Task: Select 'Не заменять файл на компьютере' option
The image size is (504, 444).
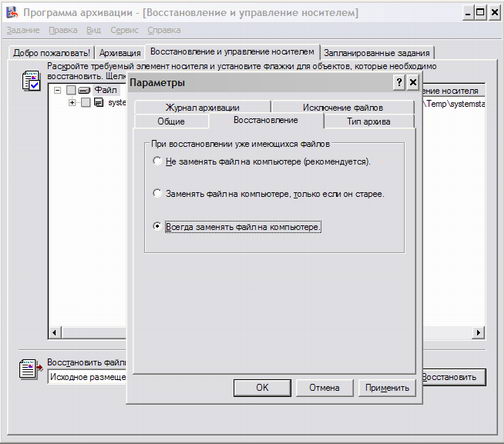Action: [x=157, y=161]
